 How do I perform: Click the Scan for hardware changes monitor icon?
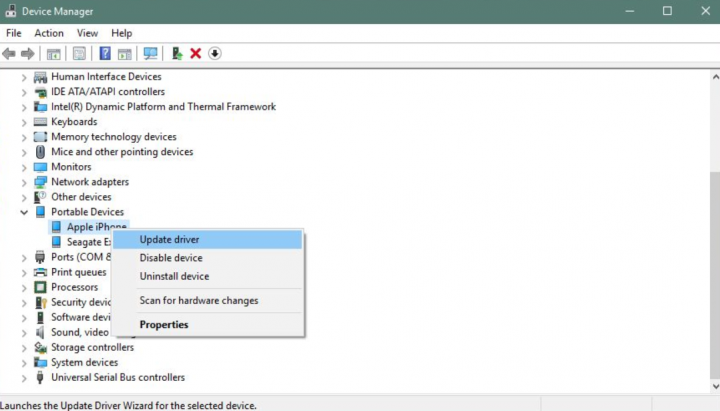pos(150,53)
